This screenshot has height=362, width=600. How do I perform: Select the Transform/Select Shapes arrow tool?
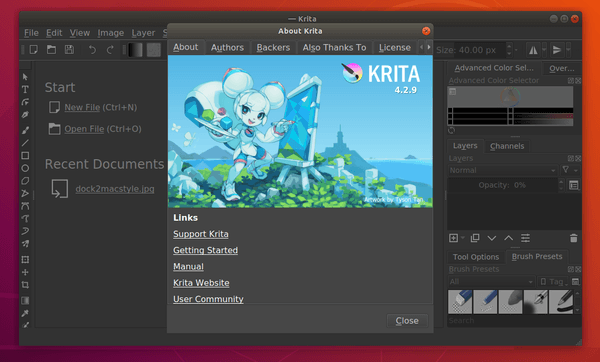[x=25, y=77]
